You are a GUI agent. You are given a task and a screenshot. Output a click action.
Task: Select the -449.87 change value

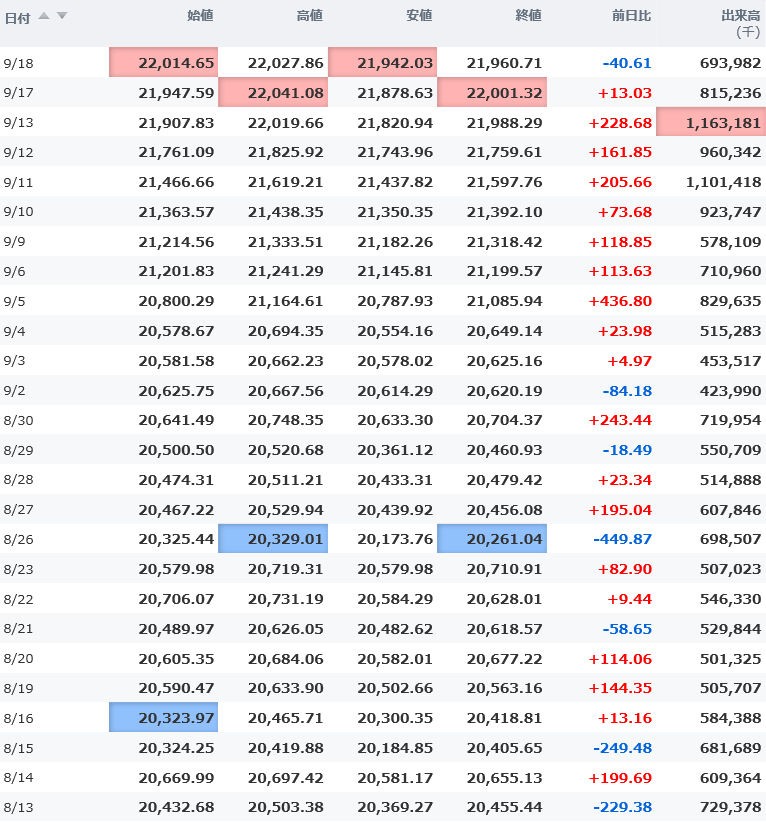(x=622, y=539)
